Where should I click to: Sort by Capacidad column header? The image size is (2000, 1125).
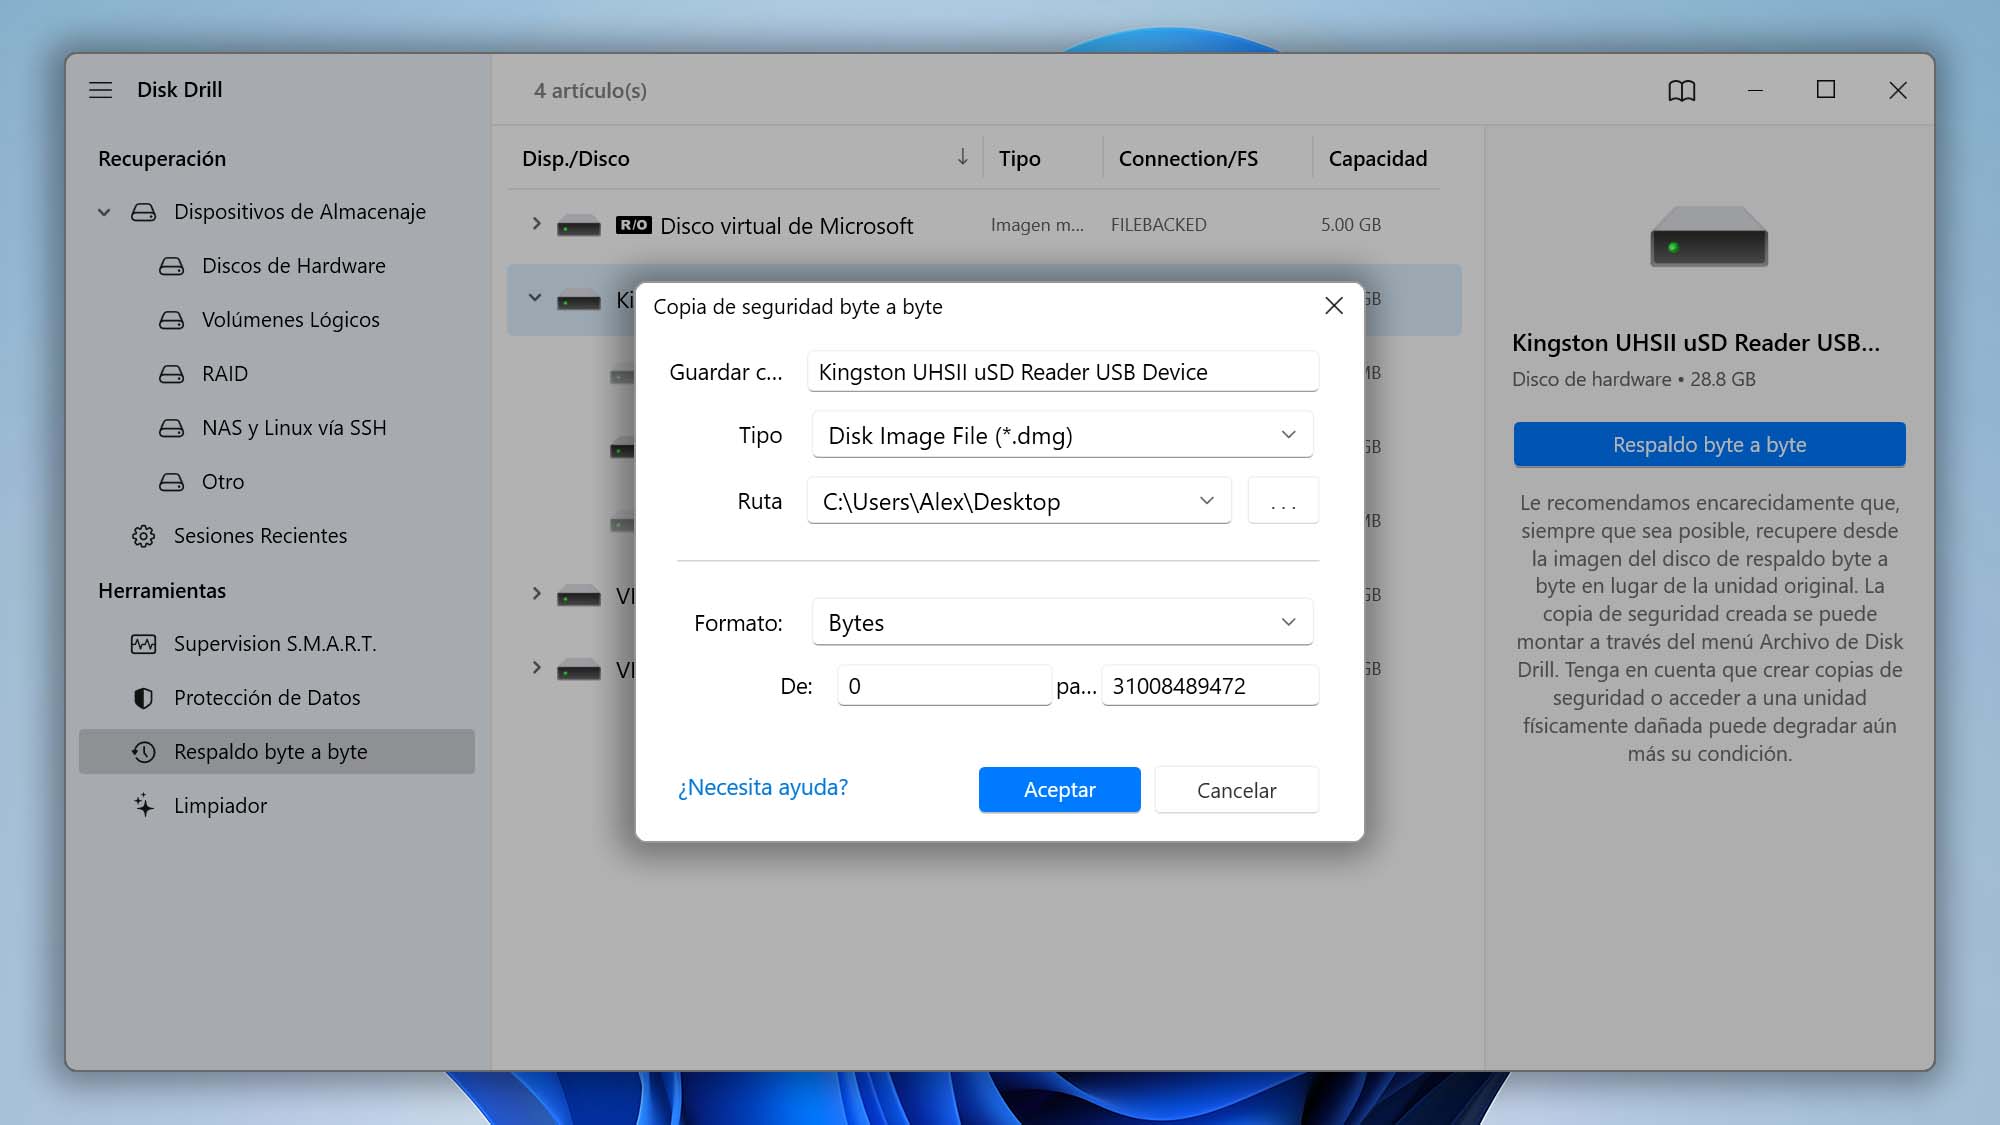point(1377,158)
